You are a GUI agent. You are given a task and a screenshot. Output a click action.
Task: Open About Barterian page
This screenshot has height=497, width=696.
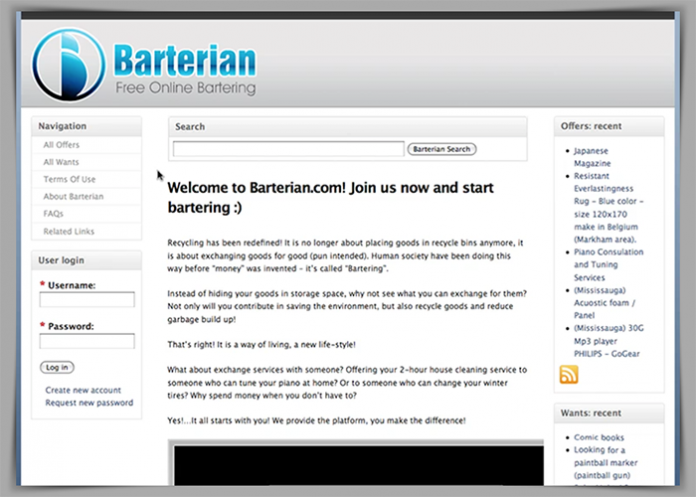click(x=73, y=196)
